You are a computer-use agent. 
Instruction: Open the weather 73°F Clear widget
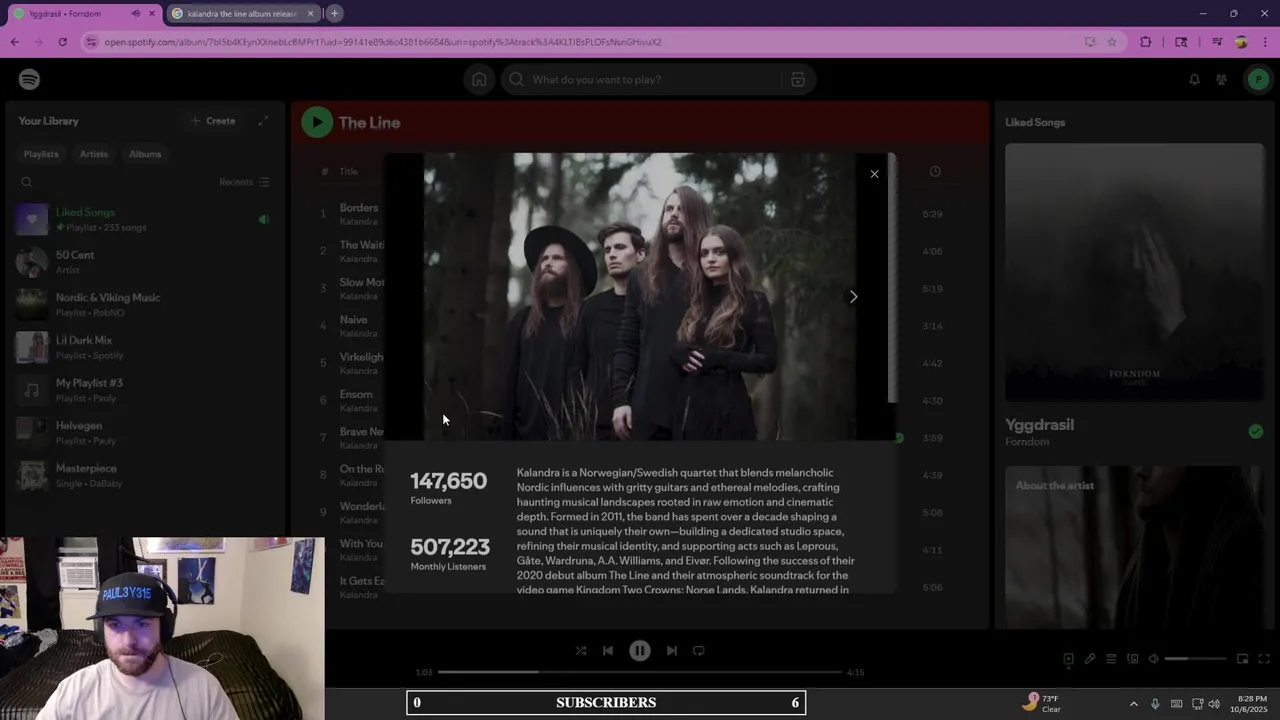(1042, 703)
